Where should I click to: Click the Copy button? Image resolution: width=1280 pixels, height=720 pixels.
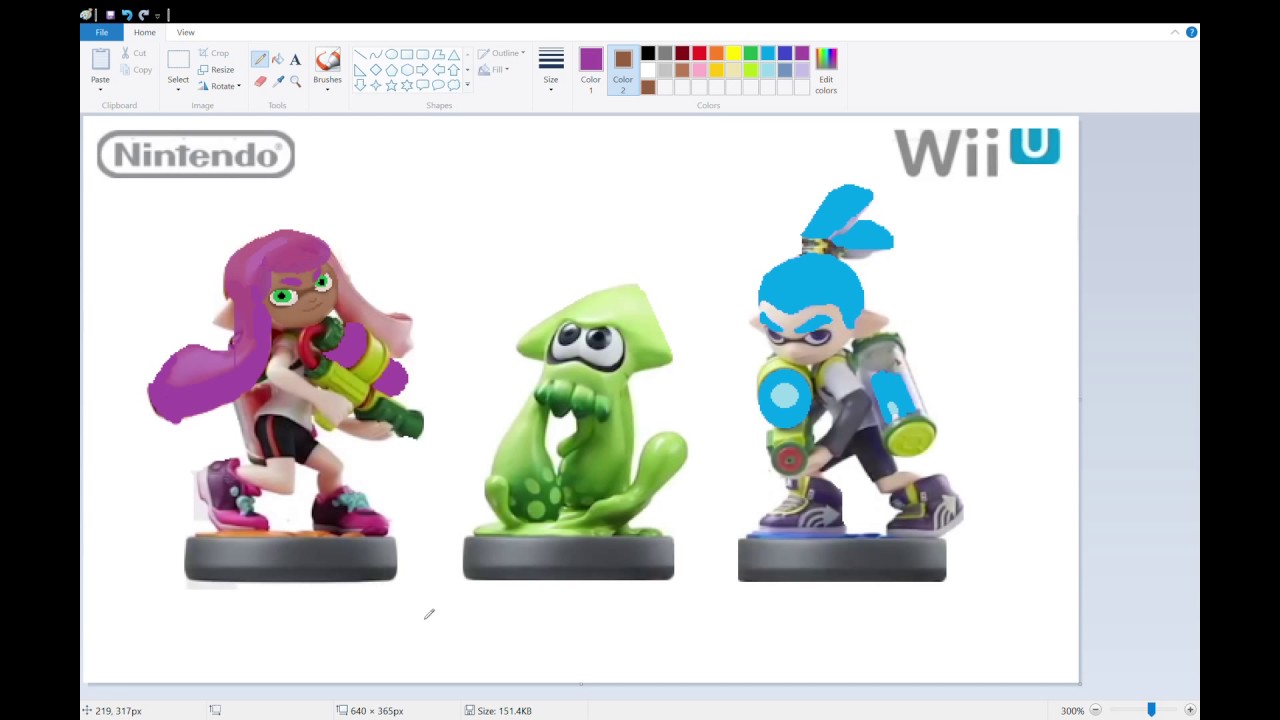(x=135, y=70)
